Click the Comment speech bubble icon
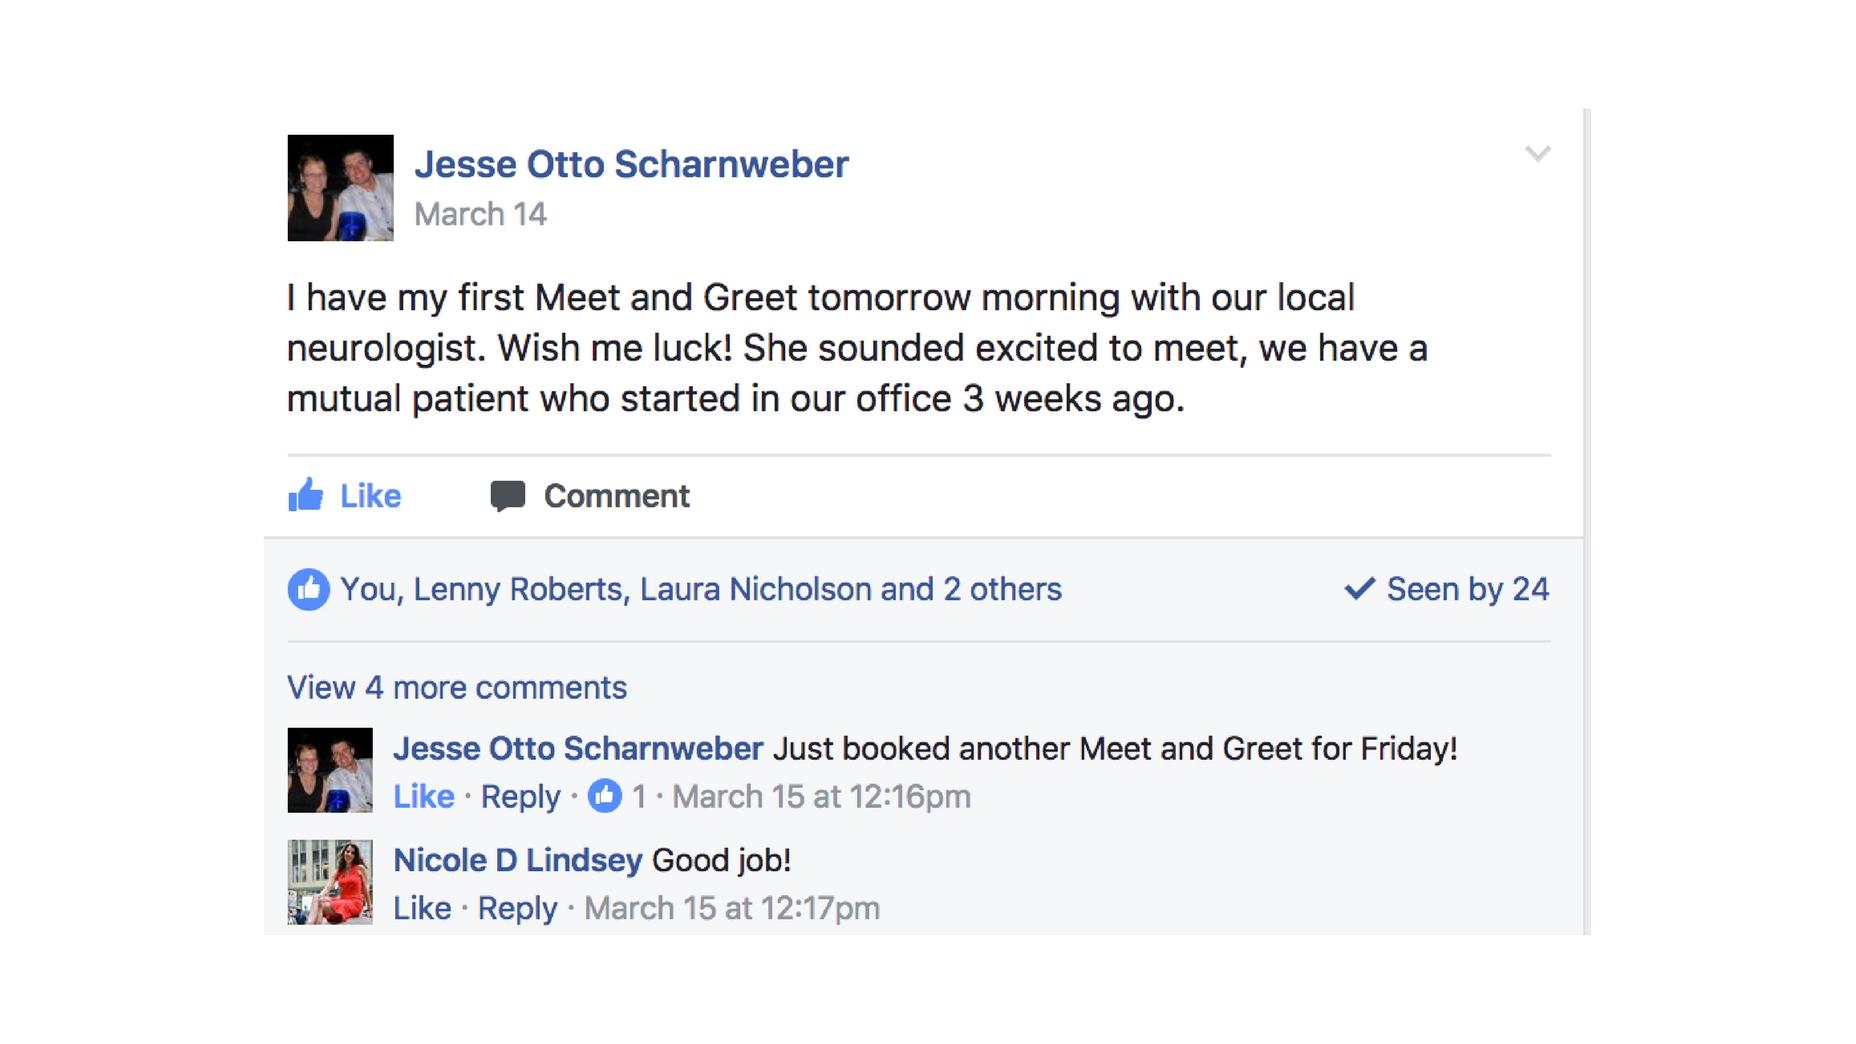 pos(508,496)
